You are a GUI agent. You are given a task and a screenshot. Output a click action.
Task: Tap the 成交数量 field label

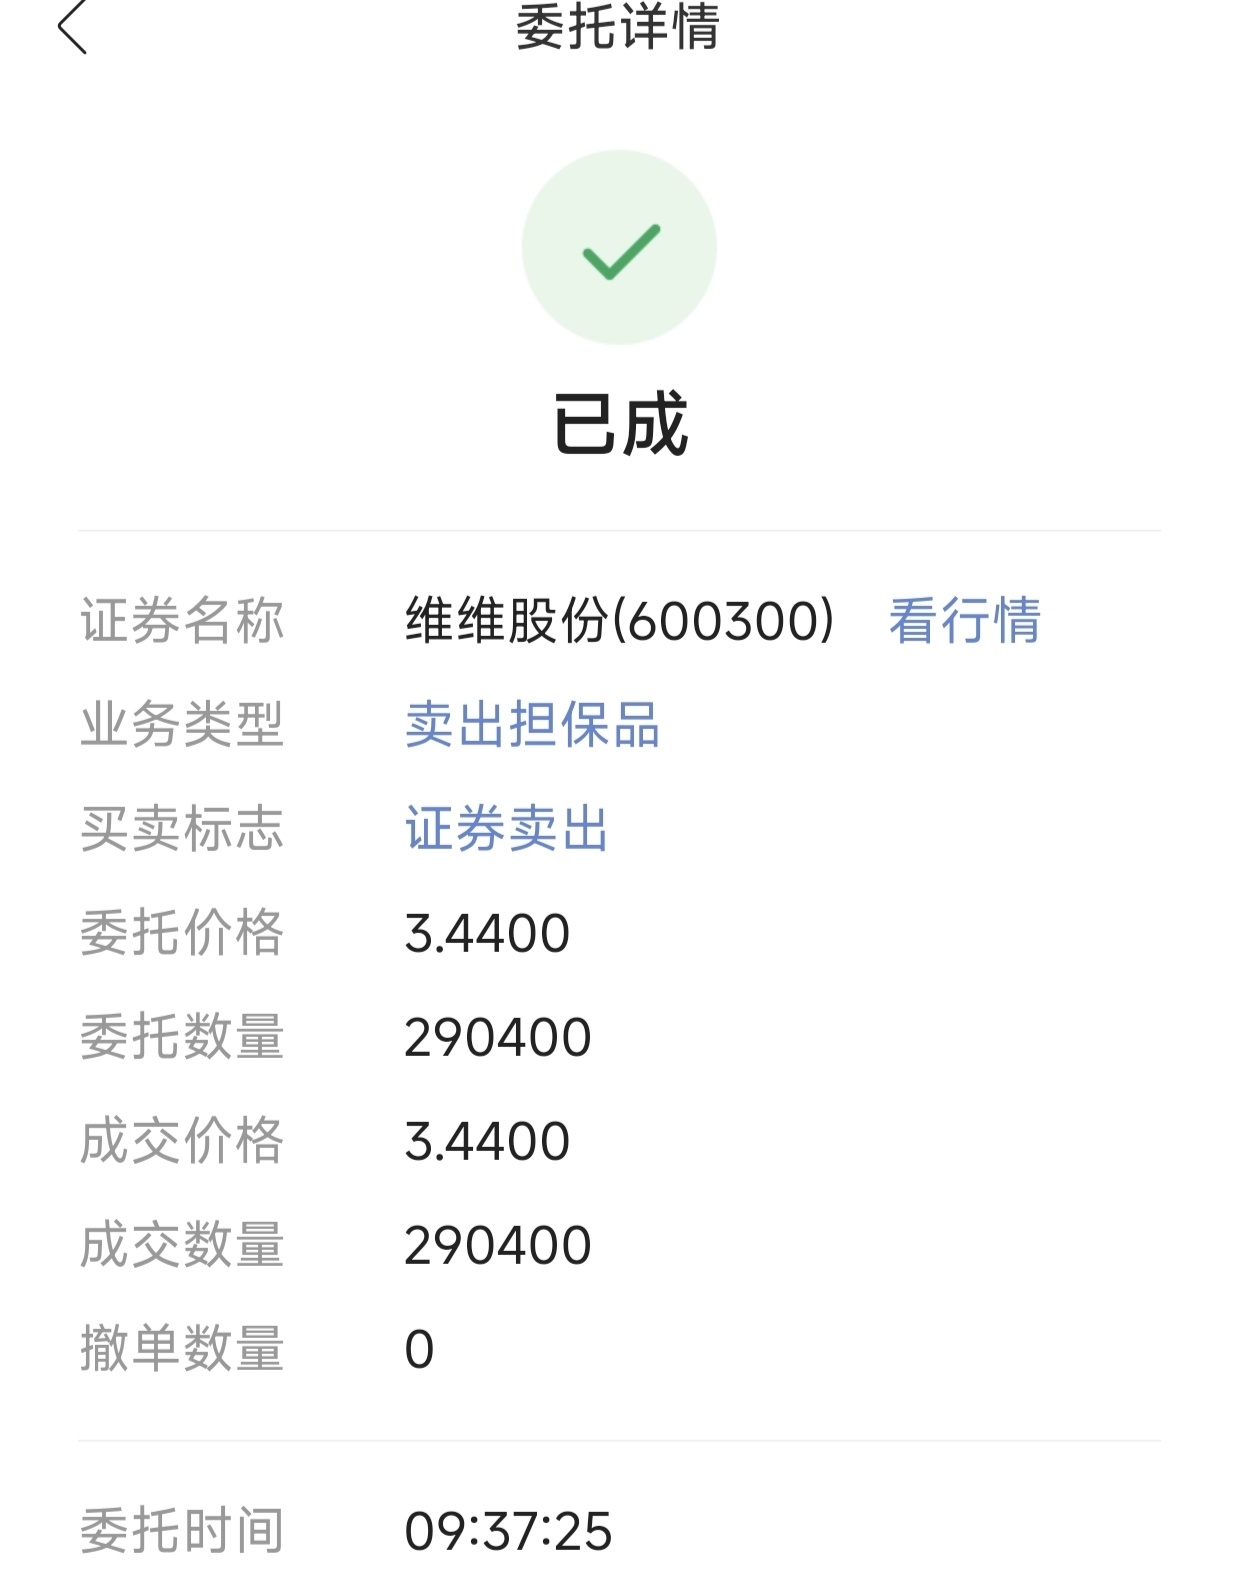tap(182, 1244)
